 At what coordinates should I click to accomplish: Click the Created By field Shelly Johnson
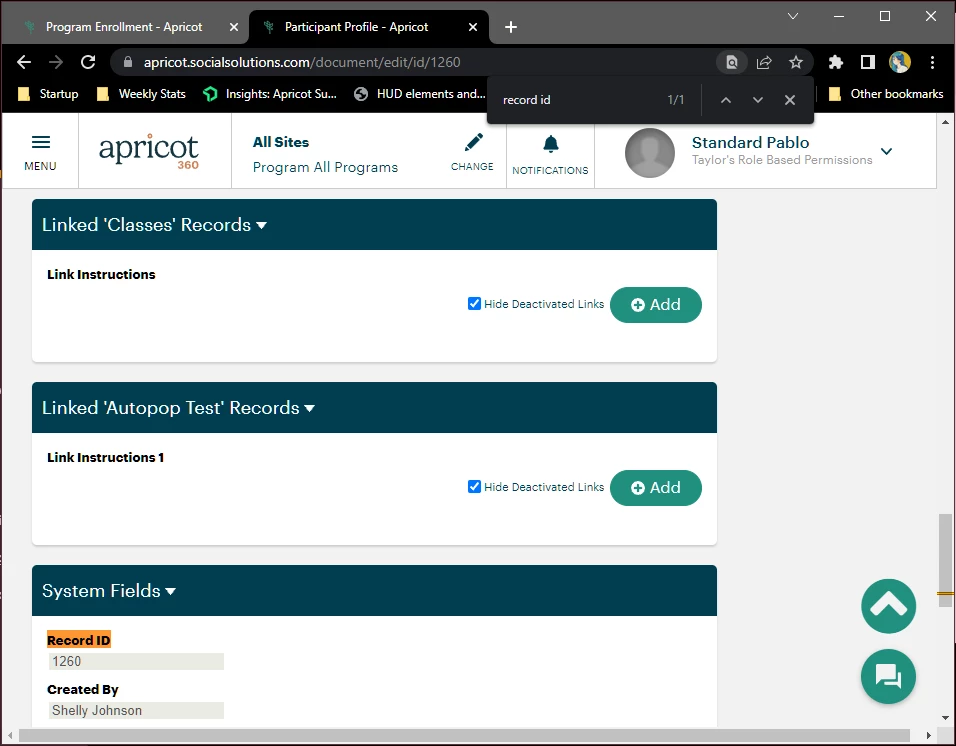point(136,710)
